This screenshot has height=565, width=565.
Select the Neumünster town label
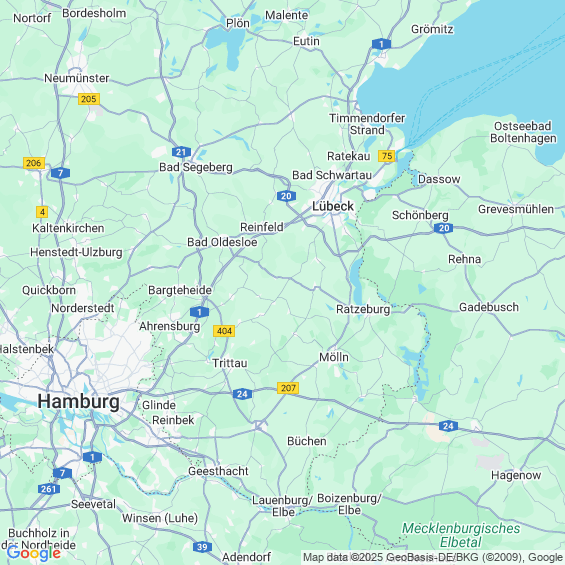(76, 78)
